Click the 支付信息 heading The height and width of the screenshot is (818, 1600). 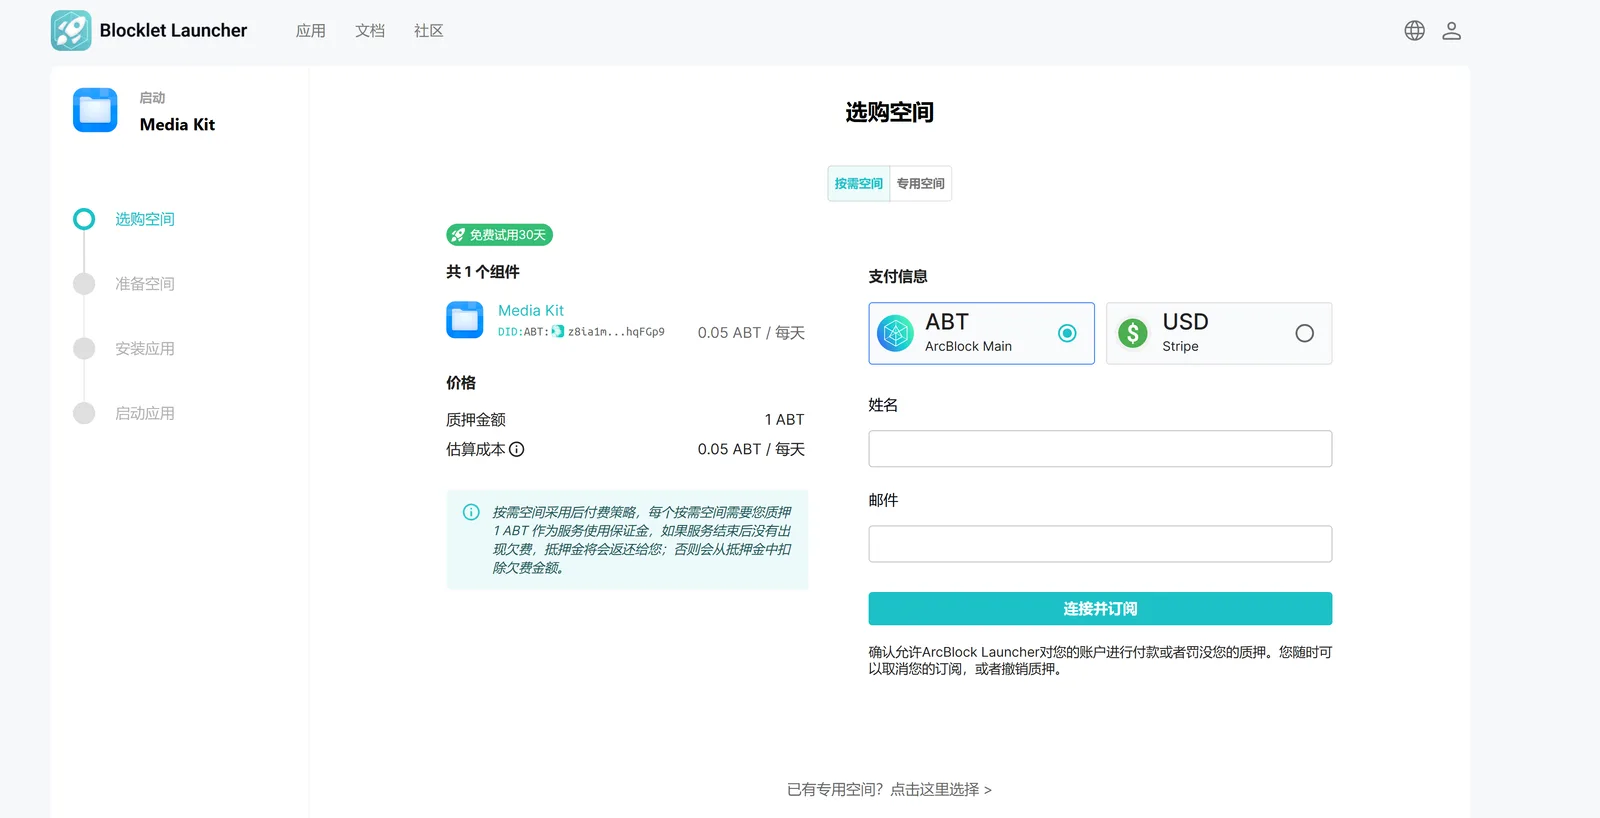(898, 277)
